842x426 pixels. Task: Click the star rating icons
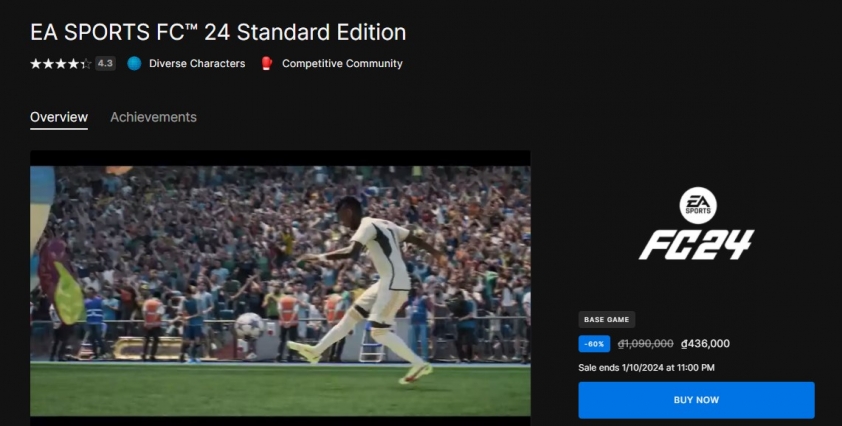(61, 64)
